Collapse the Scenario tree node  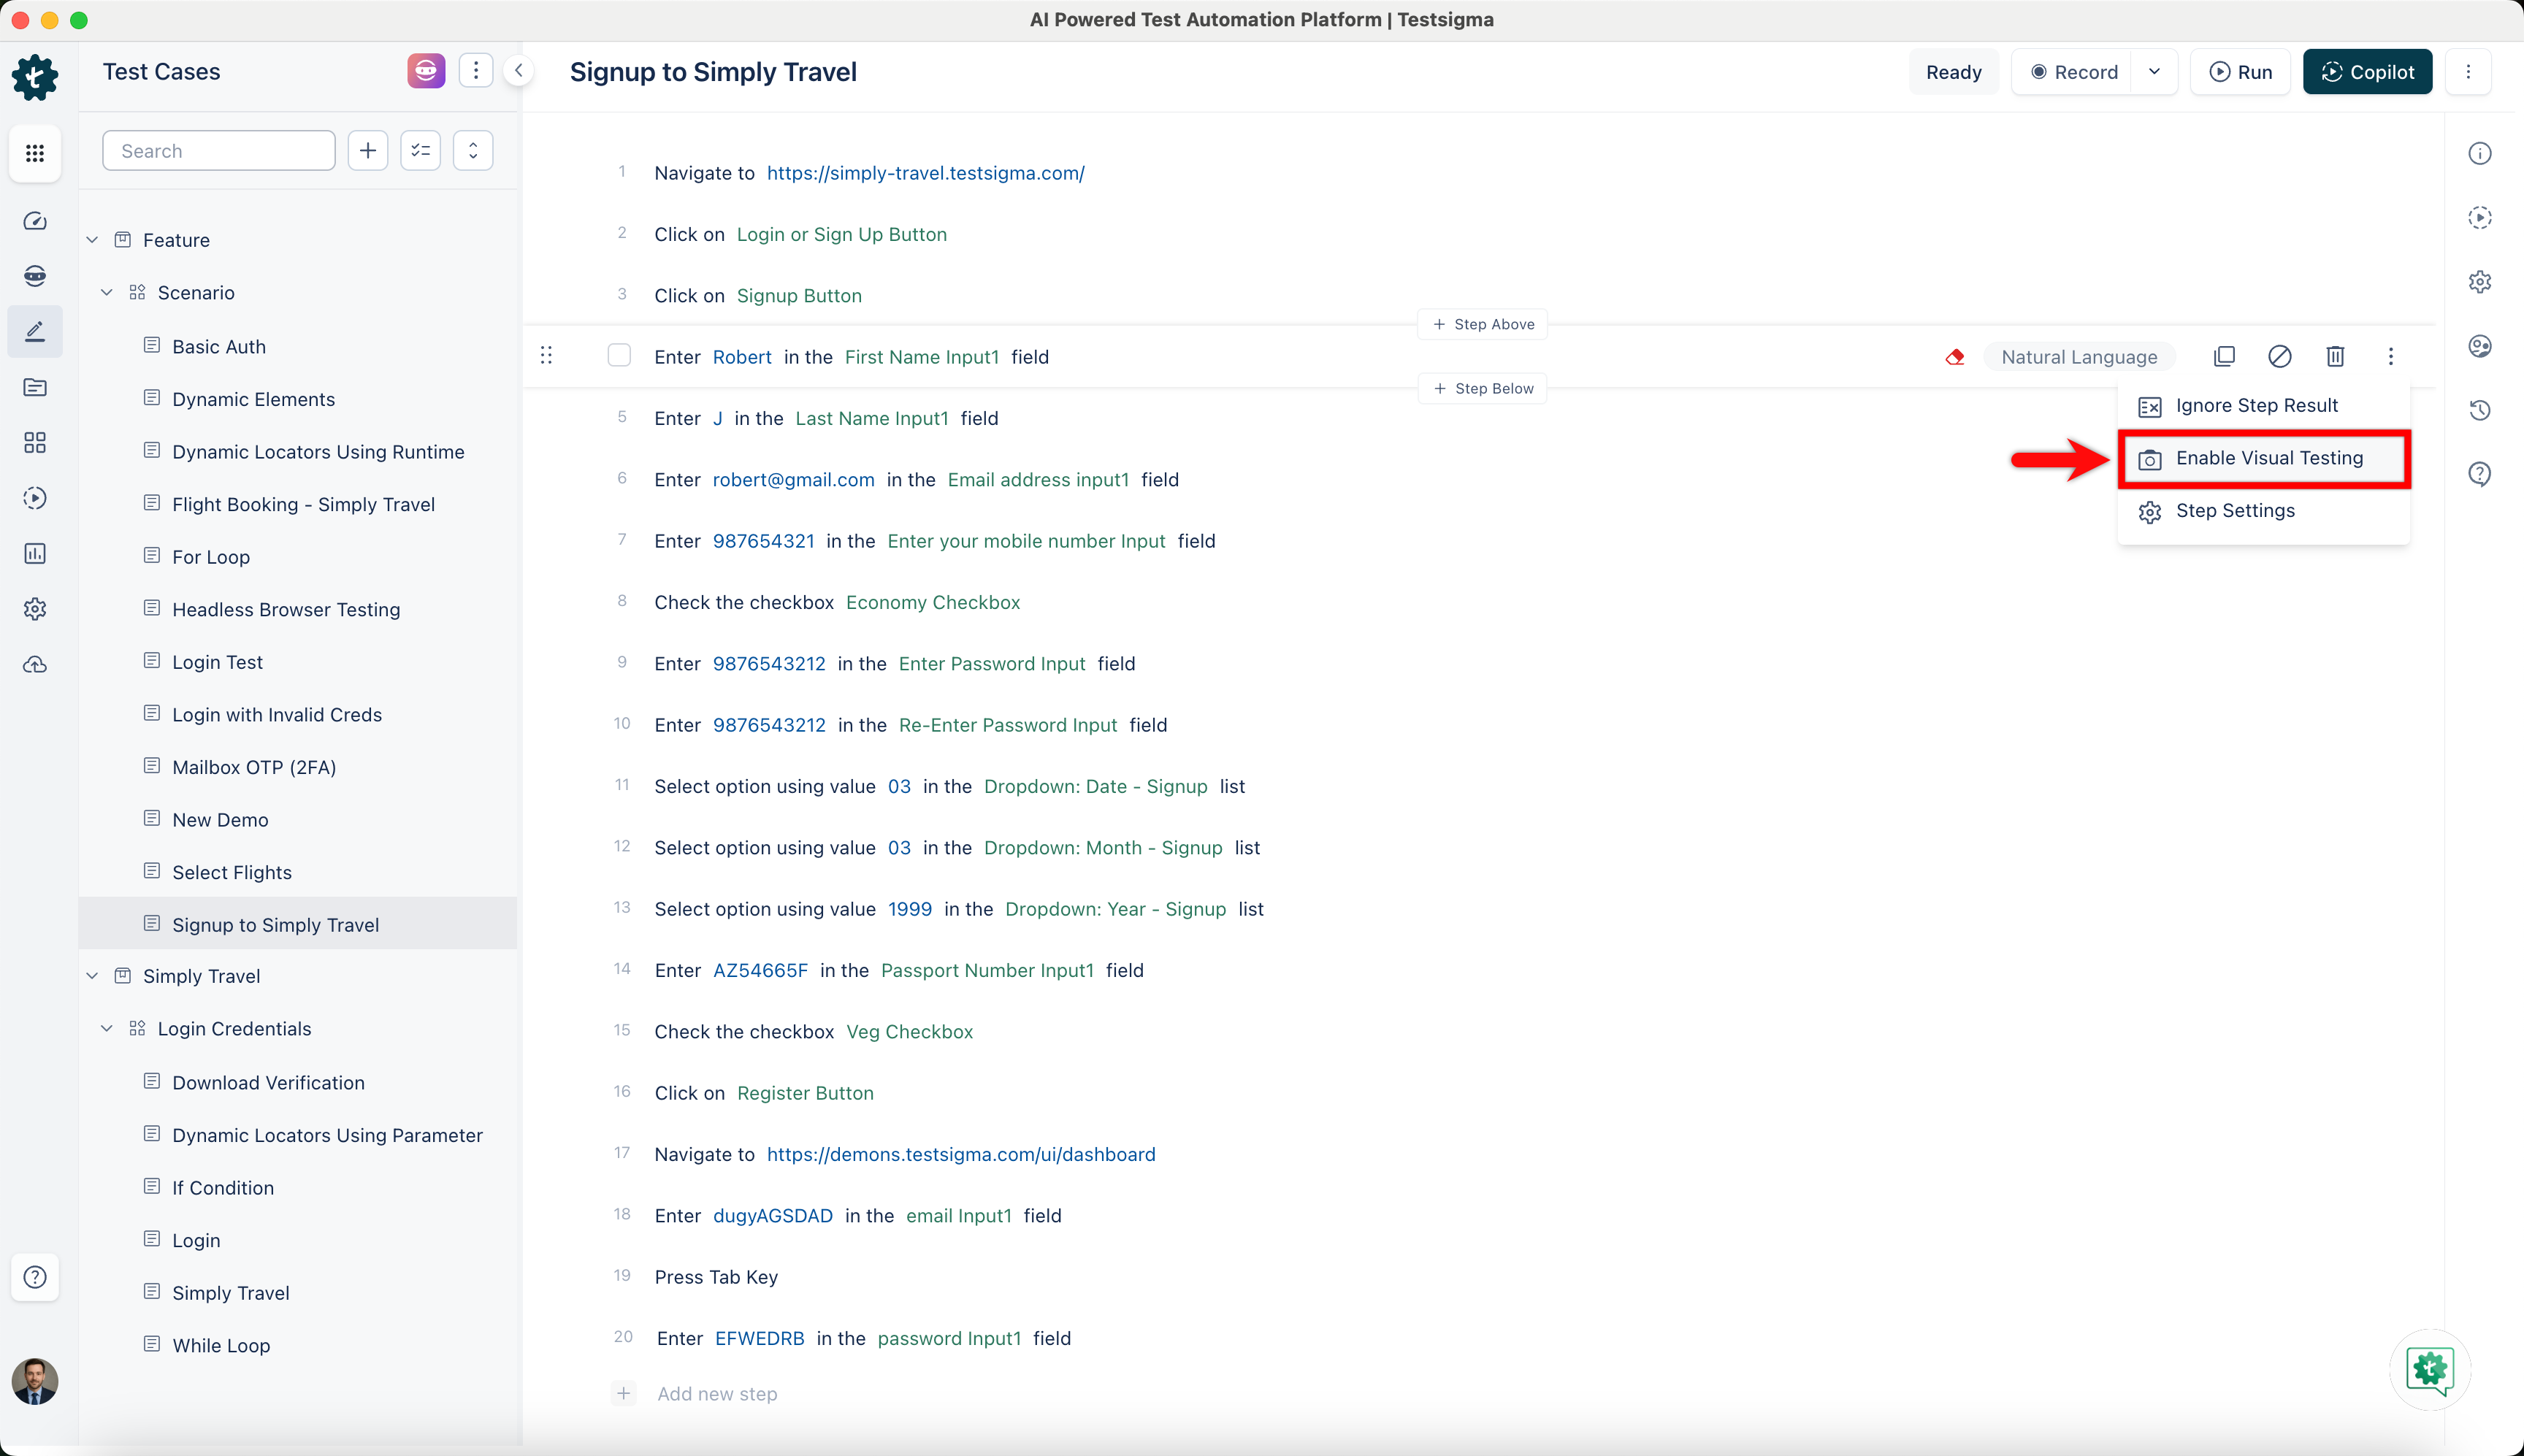tap(107, 293)
